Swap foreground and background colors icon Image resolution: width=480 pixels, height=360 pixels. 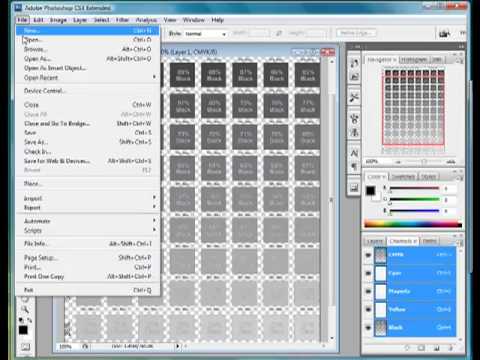click(29, 320)
